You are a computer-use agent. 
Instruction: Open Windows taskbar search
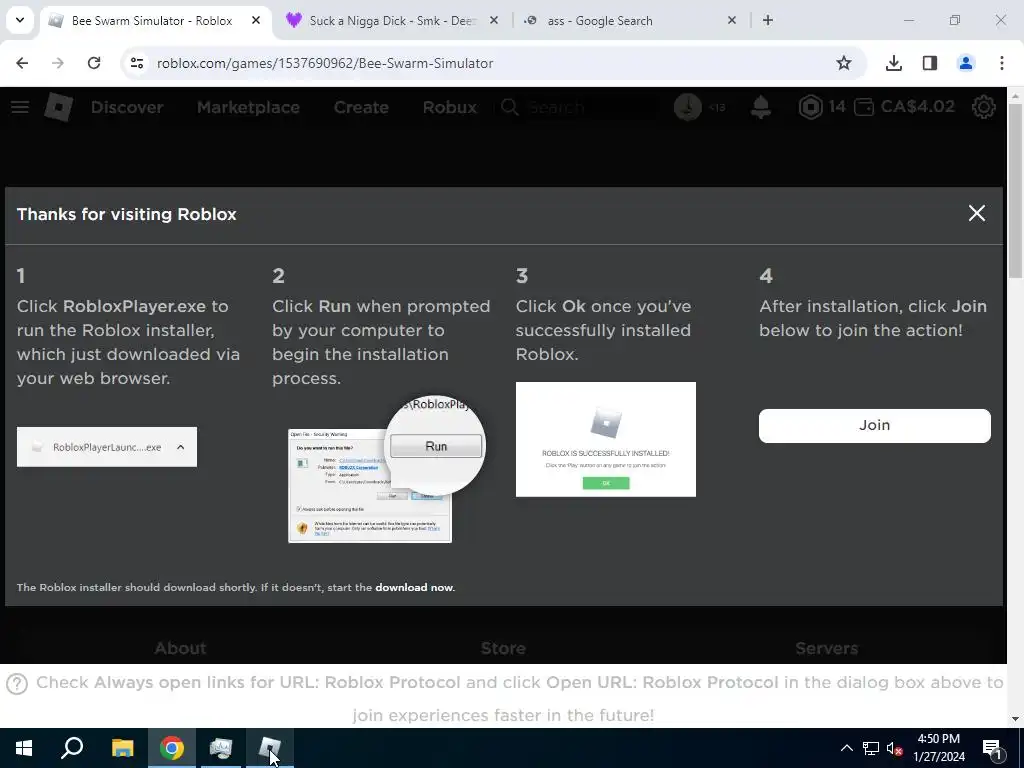[x=72, y=748]
